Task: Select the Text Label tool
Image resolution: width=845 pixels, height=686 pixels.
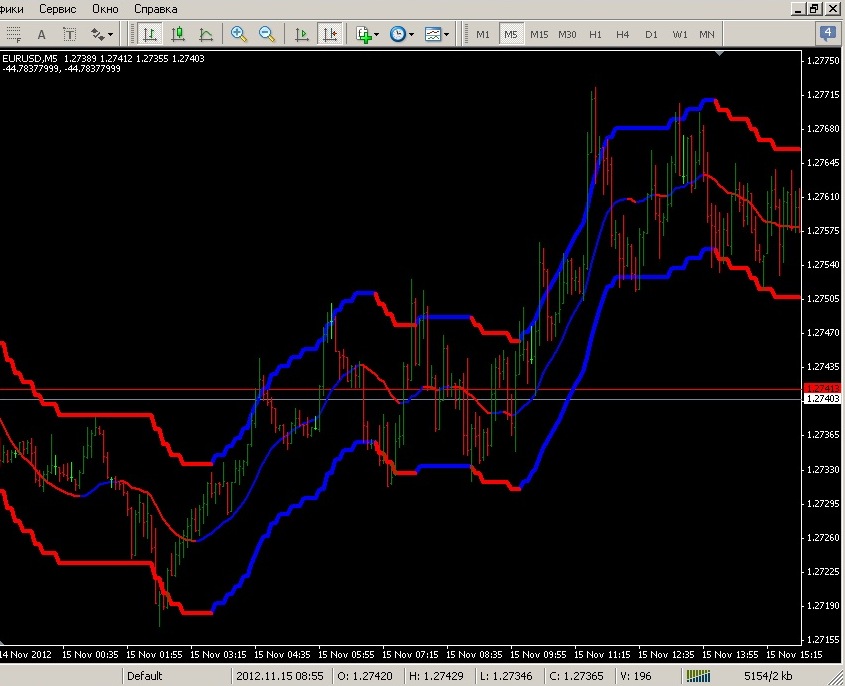Action: coord(70,34)
